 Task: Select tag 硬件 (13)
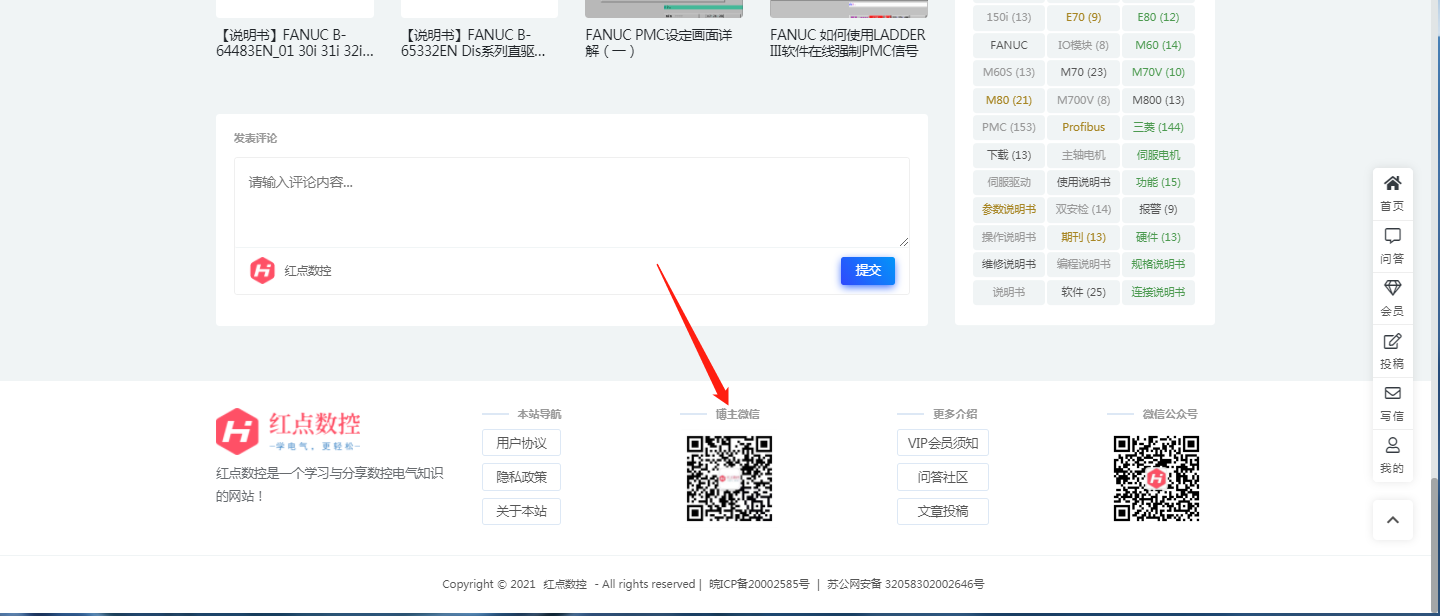(x=1158, y=237)
